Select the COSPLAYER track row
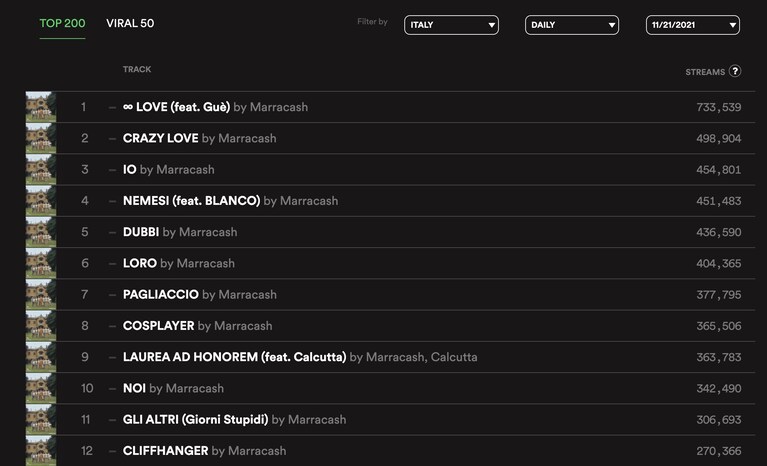 coord(390,326)
